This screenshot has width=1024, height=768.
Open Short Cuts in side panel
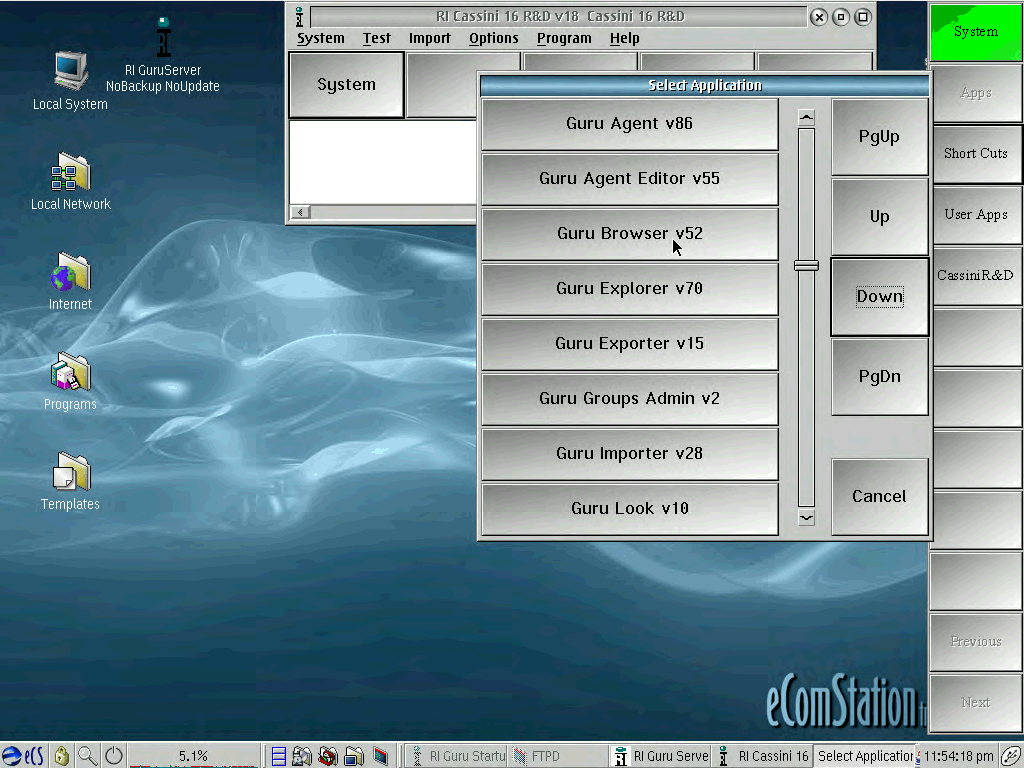click(976, 153)
